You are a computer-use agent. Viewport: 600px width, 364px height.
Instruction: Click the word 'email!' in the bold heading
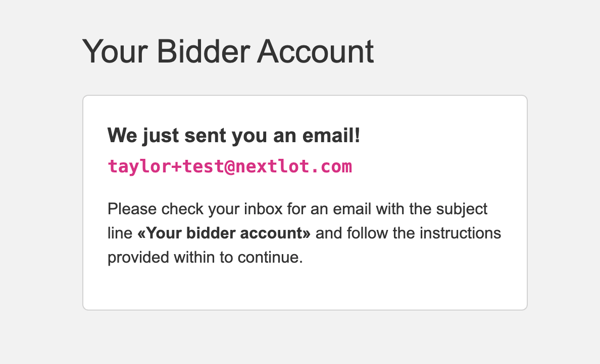coord(331,135)
